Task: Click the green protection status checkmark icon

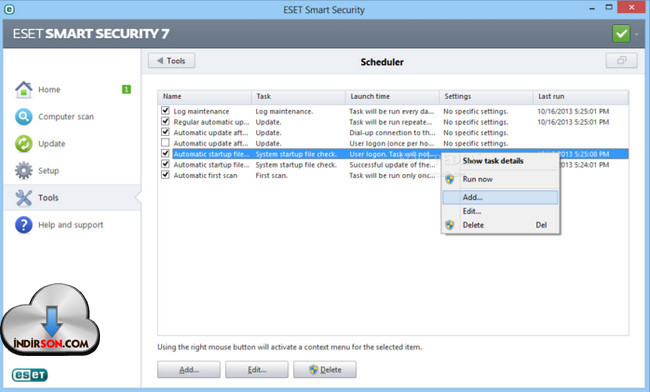Action: (x=621, y=34)
